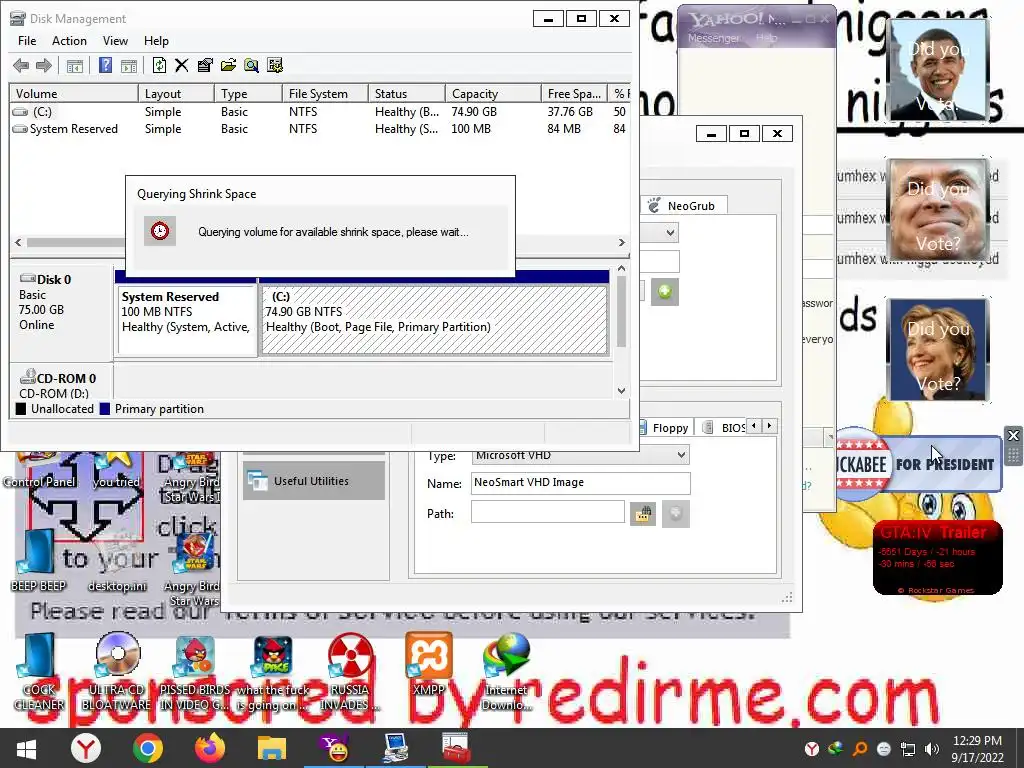This screenshot has width=1024, height=768.
Task: Switch to the Floppy tab in EasyBCD
Action: 664,428
